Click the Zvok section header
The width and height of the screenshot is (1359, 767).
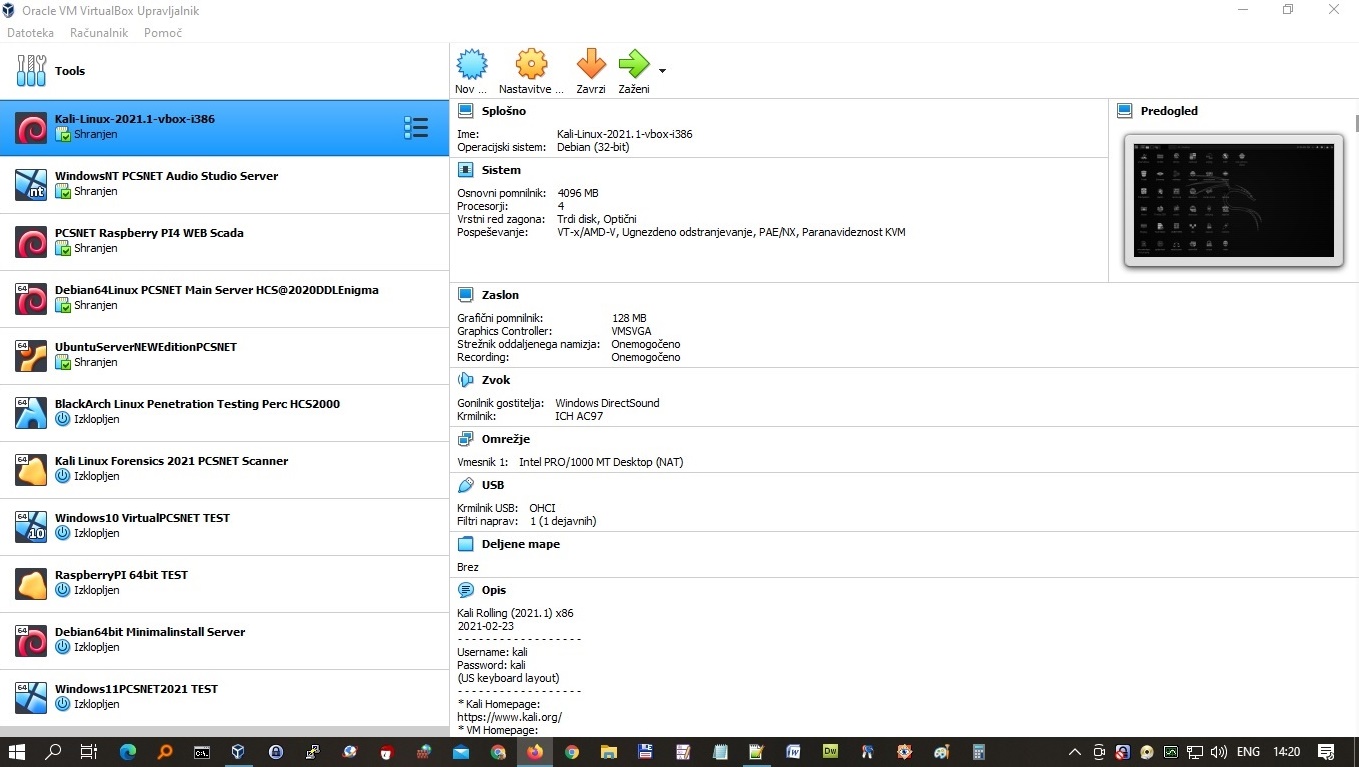coord(496,380)
